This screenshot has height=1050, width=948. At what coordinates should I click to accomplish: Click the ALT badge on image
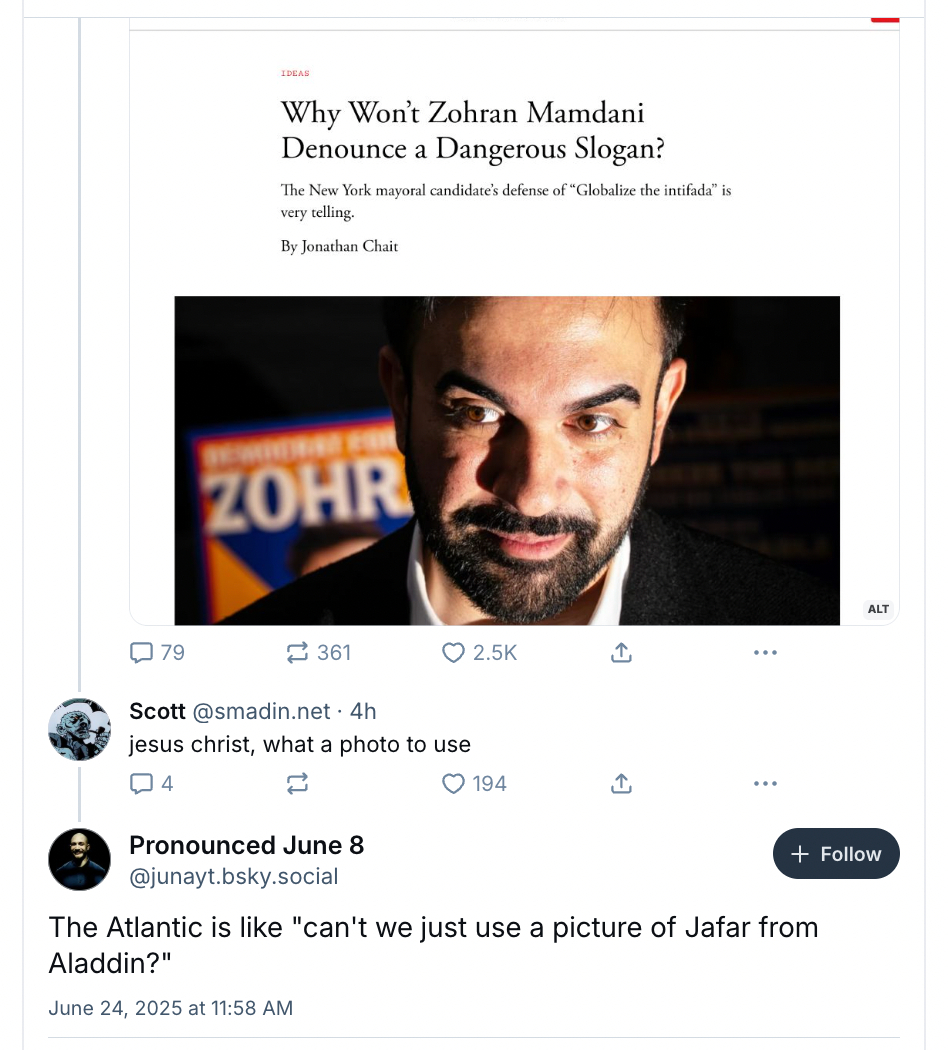(878, 609)
